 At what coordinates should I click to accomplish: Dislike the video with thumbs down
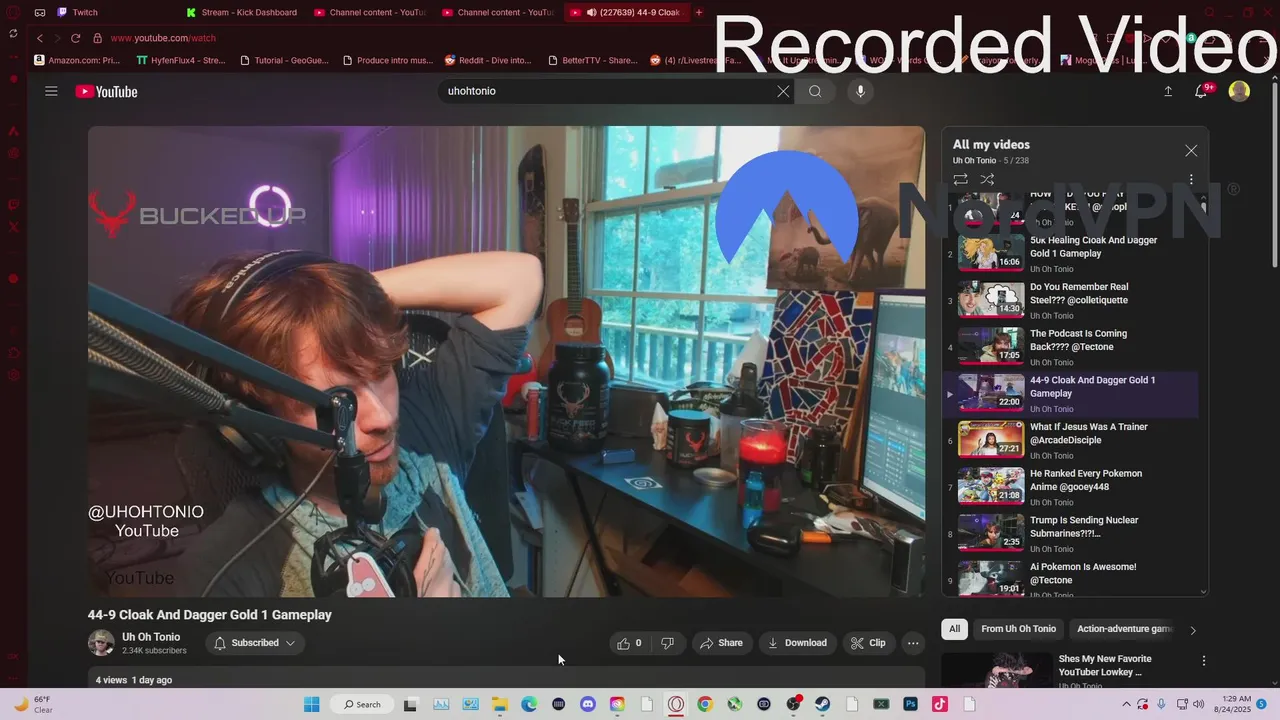(x=667, y=643)
